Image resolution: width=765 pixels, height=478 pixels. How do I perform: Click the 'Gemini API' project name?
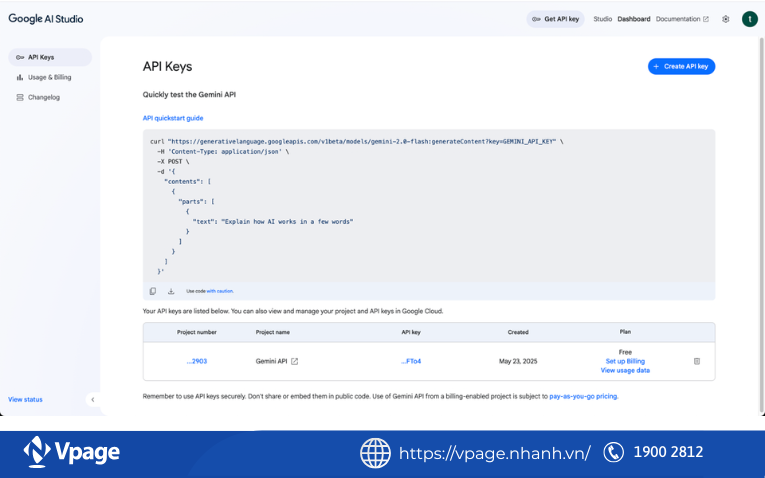coord(271,361)
